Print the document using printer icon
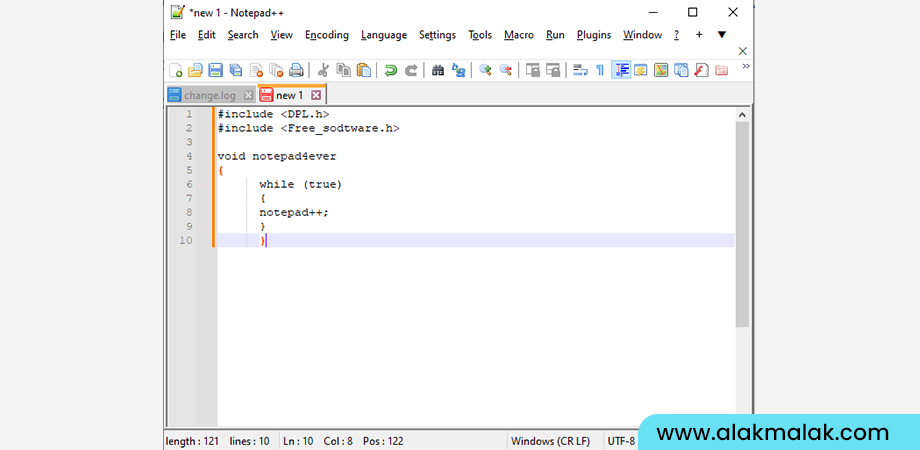 coord(296,70)
